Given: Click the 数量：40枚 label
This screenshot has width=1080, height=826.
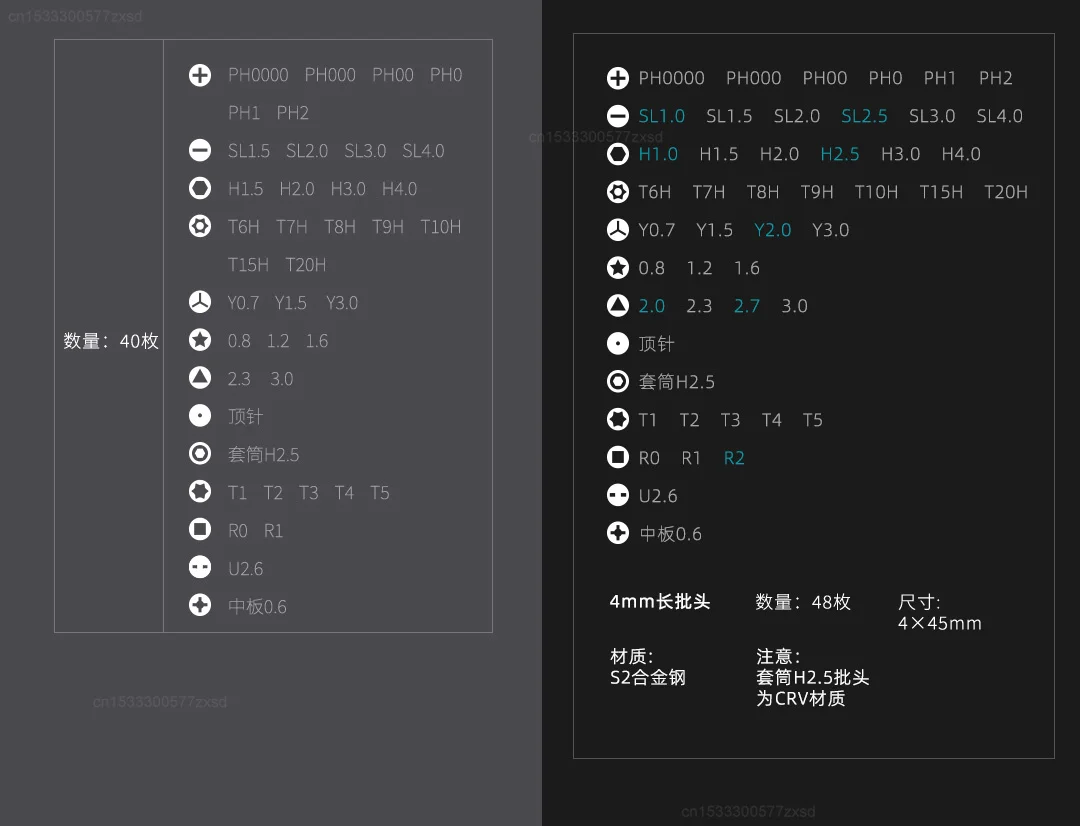Looking at the screenshot, I should click(x=111, y=341).
